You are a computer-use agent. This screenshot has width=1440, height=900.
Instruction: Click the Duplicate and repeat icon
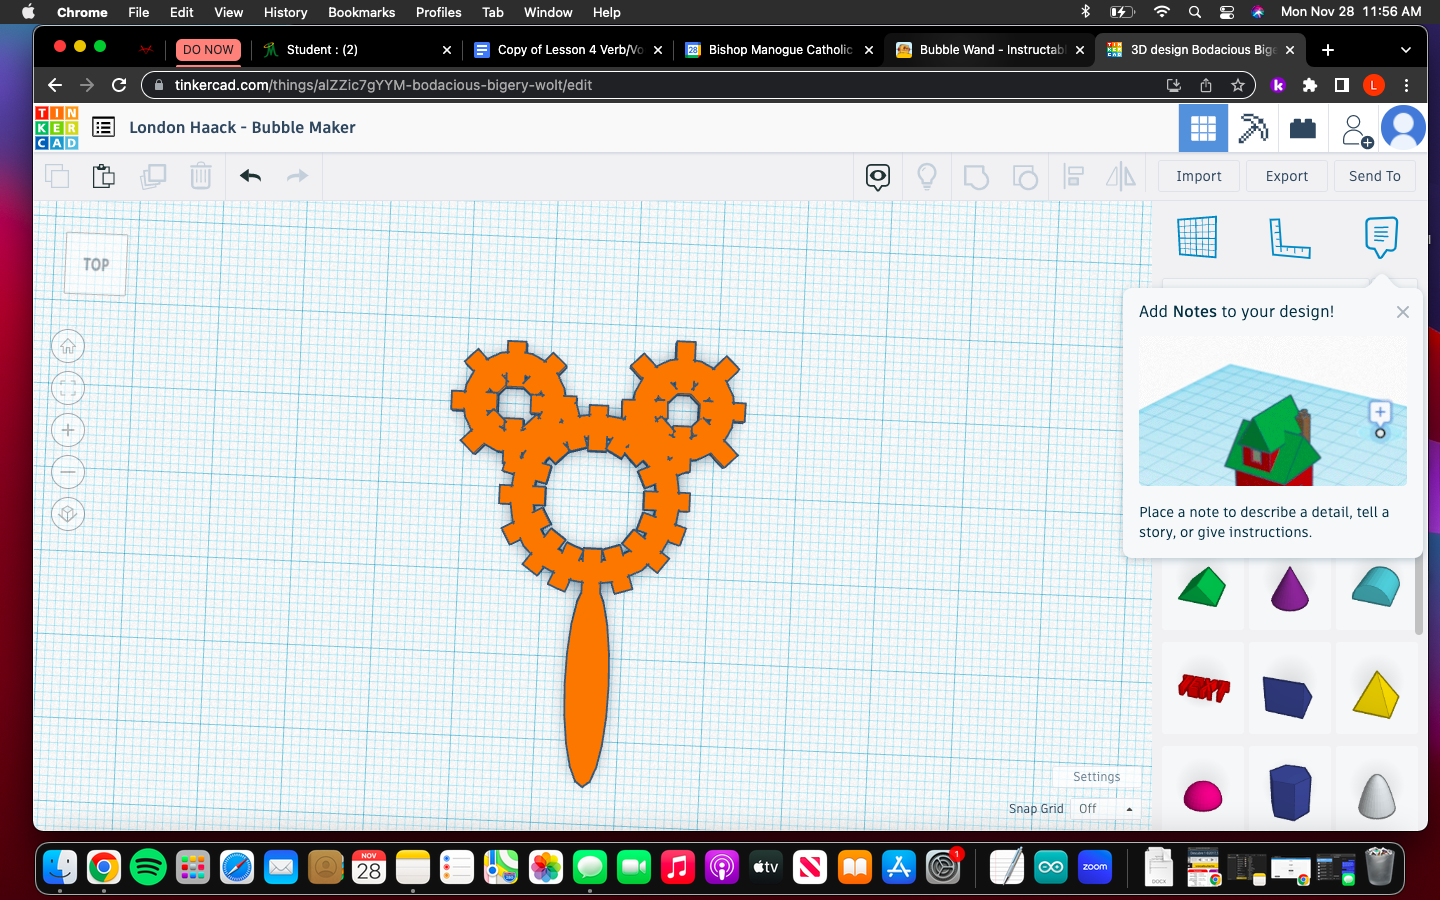point(153,176)
